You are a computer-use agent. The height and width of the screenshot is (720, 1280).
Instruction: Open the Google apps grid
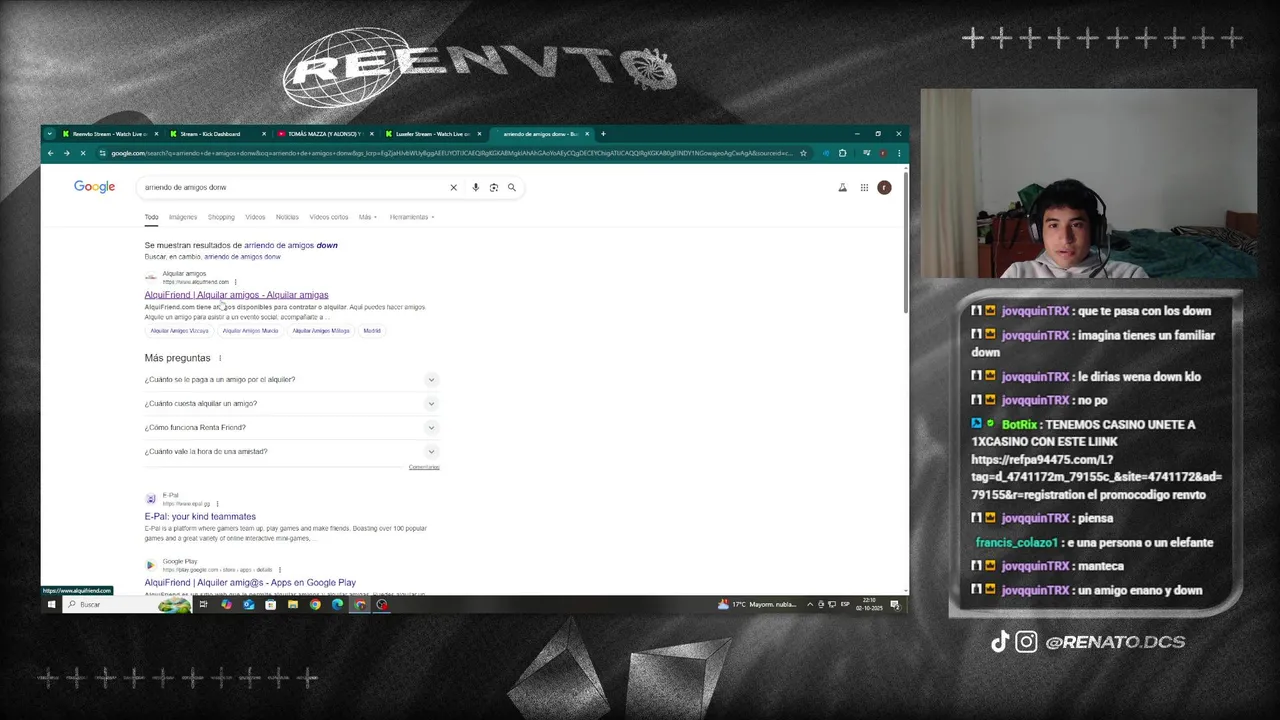tap(864, 187)
